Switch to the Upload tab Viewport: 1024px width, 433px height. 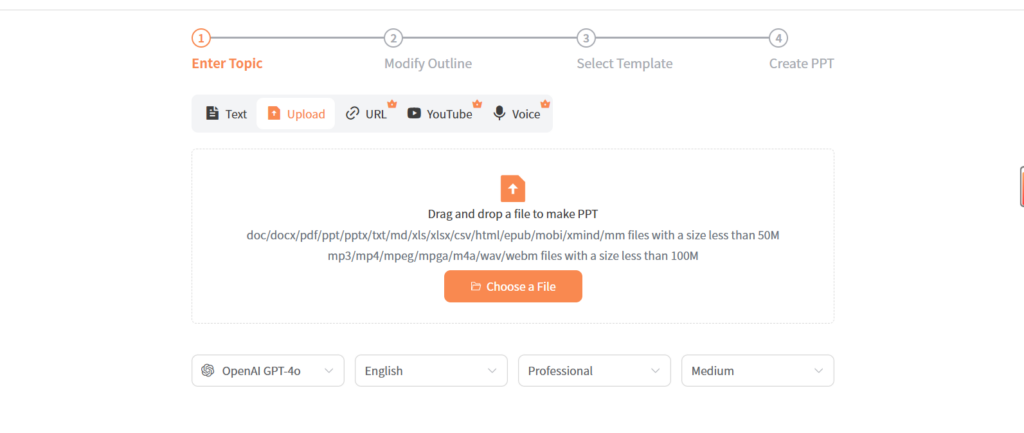tap(296, 114)
